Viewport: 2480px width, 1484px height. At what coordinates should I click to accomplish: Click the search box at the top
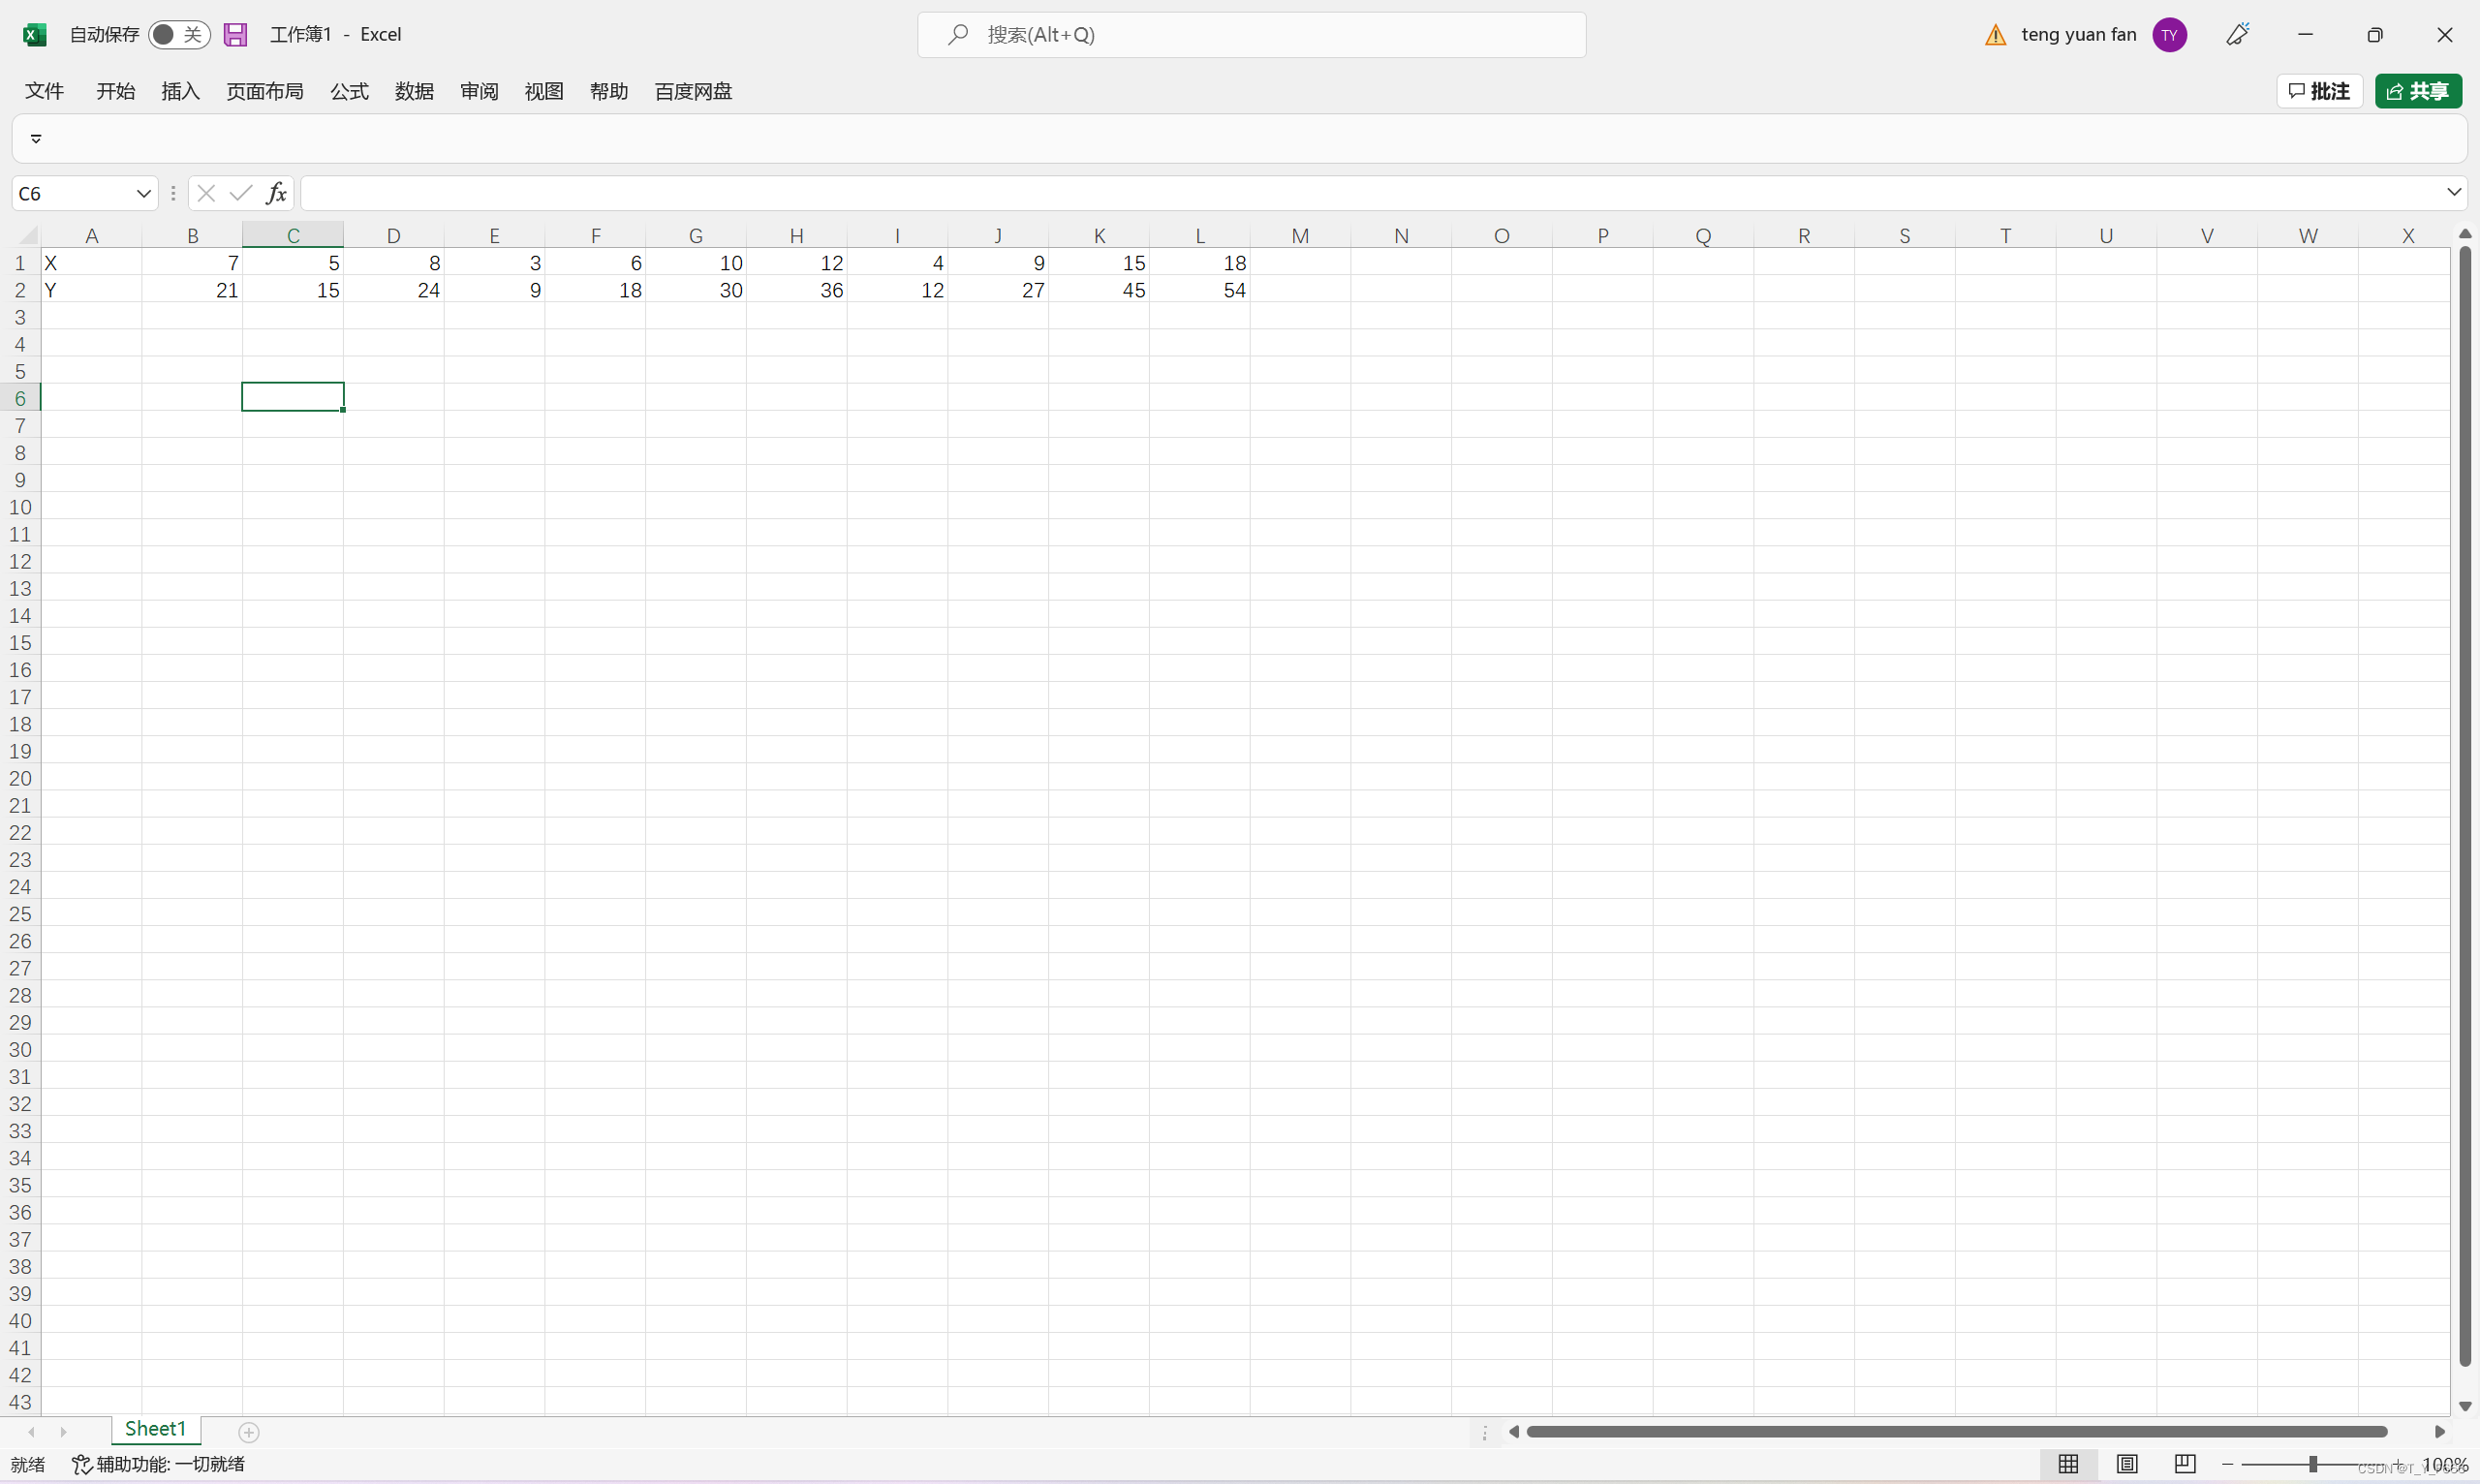pyautogui.click(x=1251, y=35)
